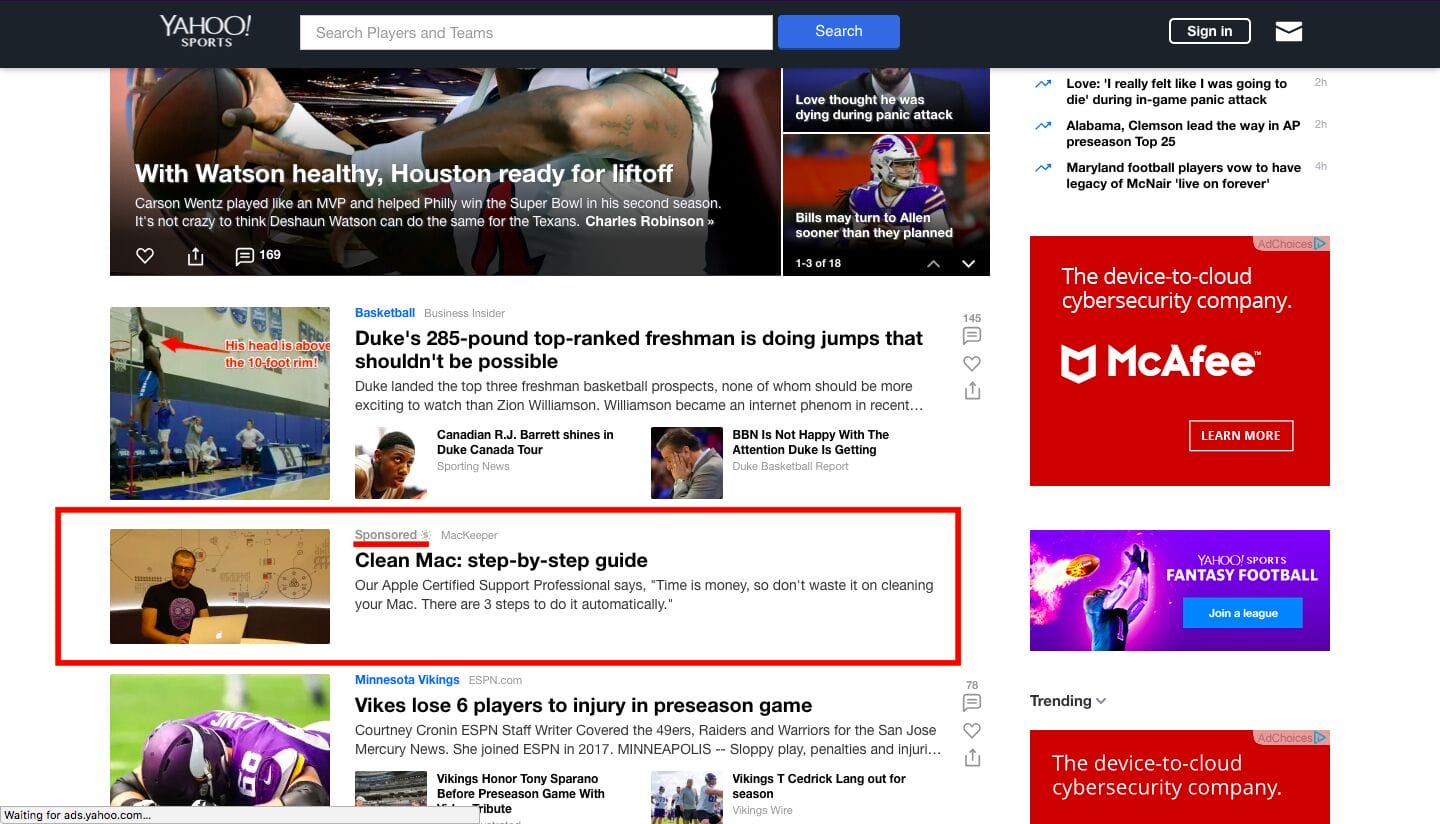Click the Search Players and Teams field
This screenshot has width=1440, height=824.
[536, 32]
